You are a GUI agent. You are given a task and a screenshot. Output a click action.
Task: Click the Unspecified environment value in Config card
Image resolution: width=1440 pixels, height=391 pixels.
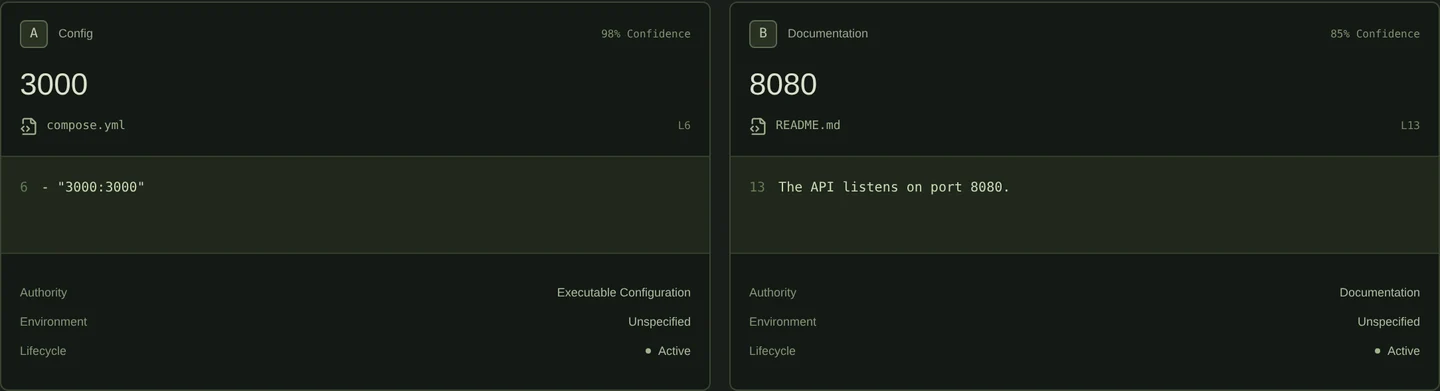(x=659, y=322)
